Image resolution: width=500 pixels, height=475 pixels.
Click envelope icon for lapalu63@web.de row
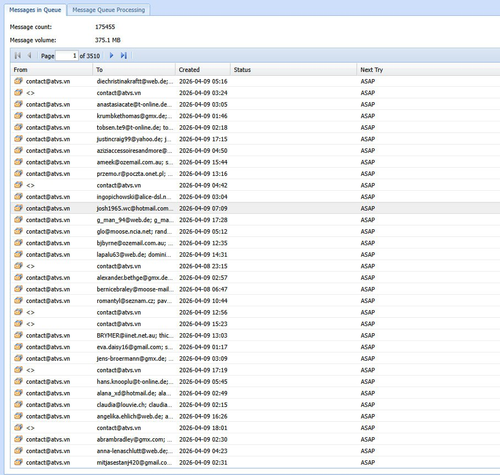click(x=18, y=254)
